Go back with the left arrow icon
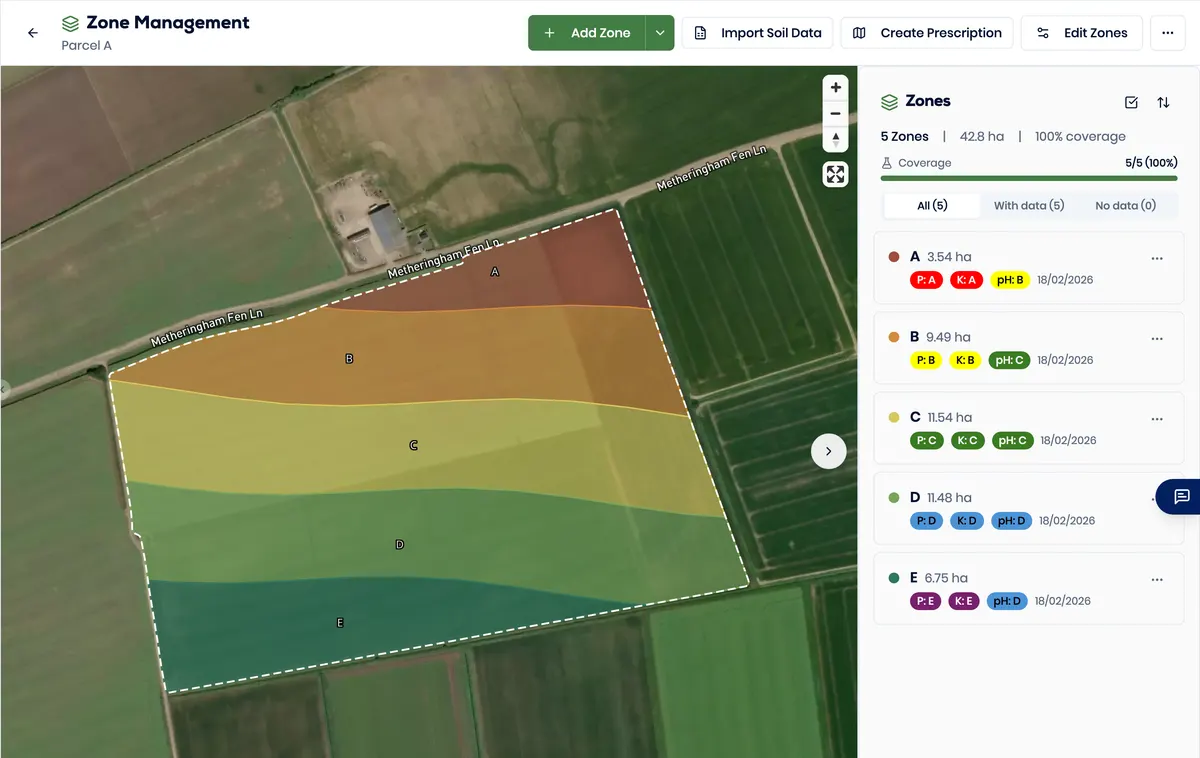 point(33,33)
